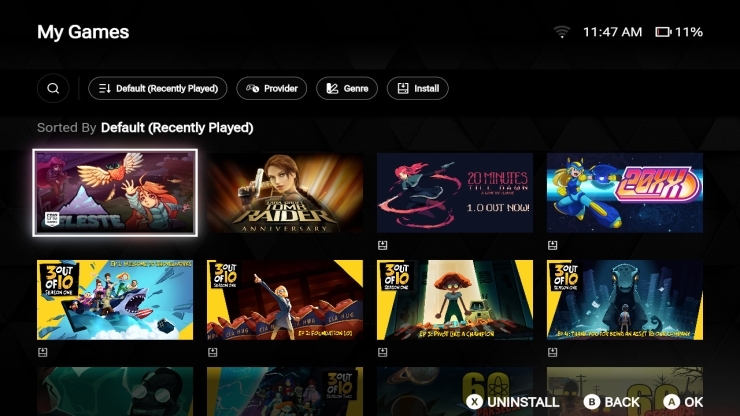The image size is (740, 416).
Task: Check the Wi-Fi status icon
Action: (x=562, y=32)
